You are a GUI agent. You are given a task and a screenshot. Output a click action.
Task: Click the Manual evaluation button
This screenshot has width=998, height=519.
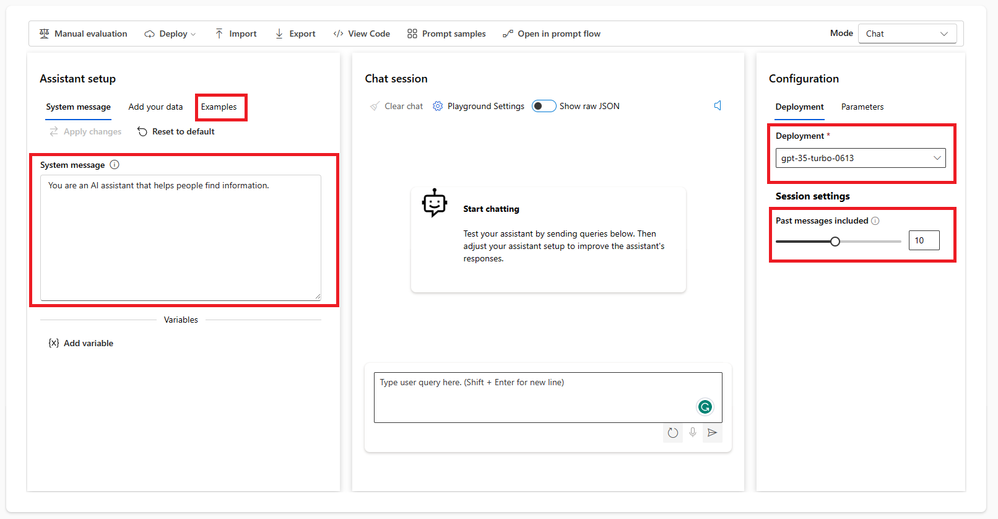click(x=83, y=34)
